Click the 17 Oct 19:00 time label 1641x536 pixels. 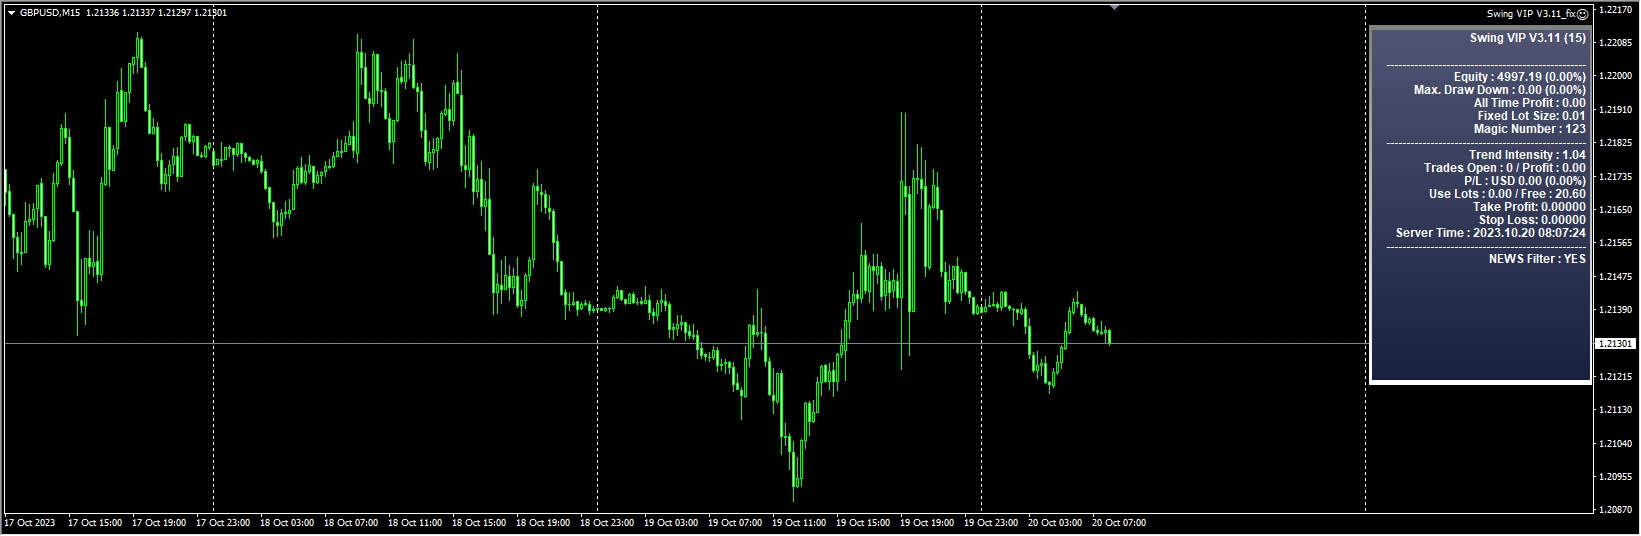(x=159, y=523)
